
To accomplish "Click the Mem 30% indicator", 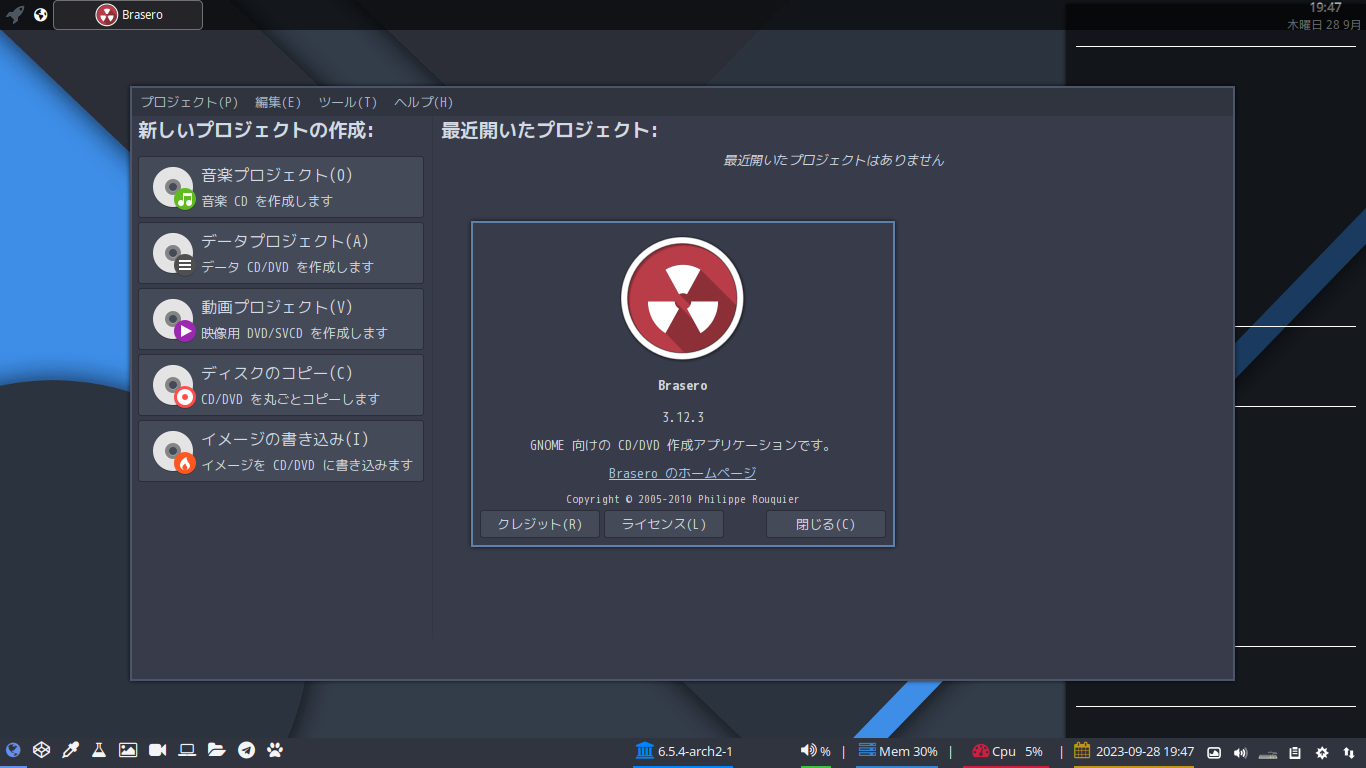I will pyautogui.click(x=897, y=751).
